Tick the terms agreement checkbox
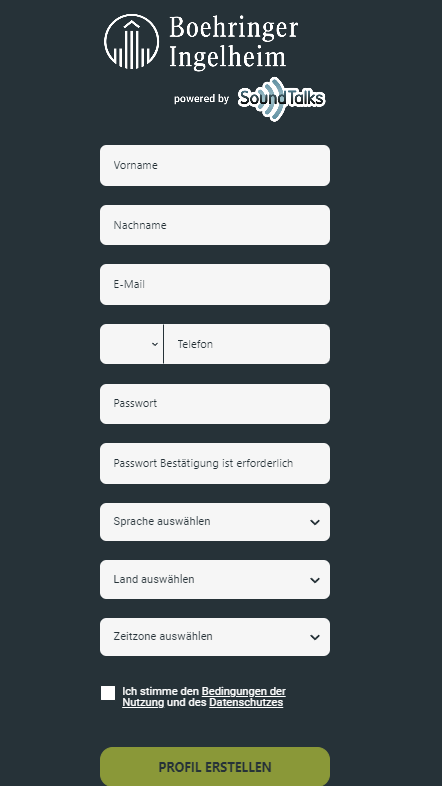 coord(108,693)
